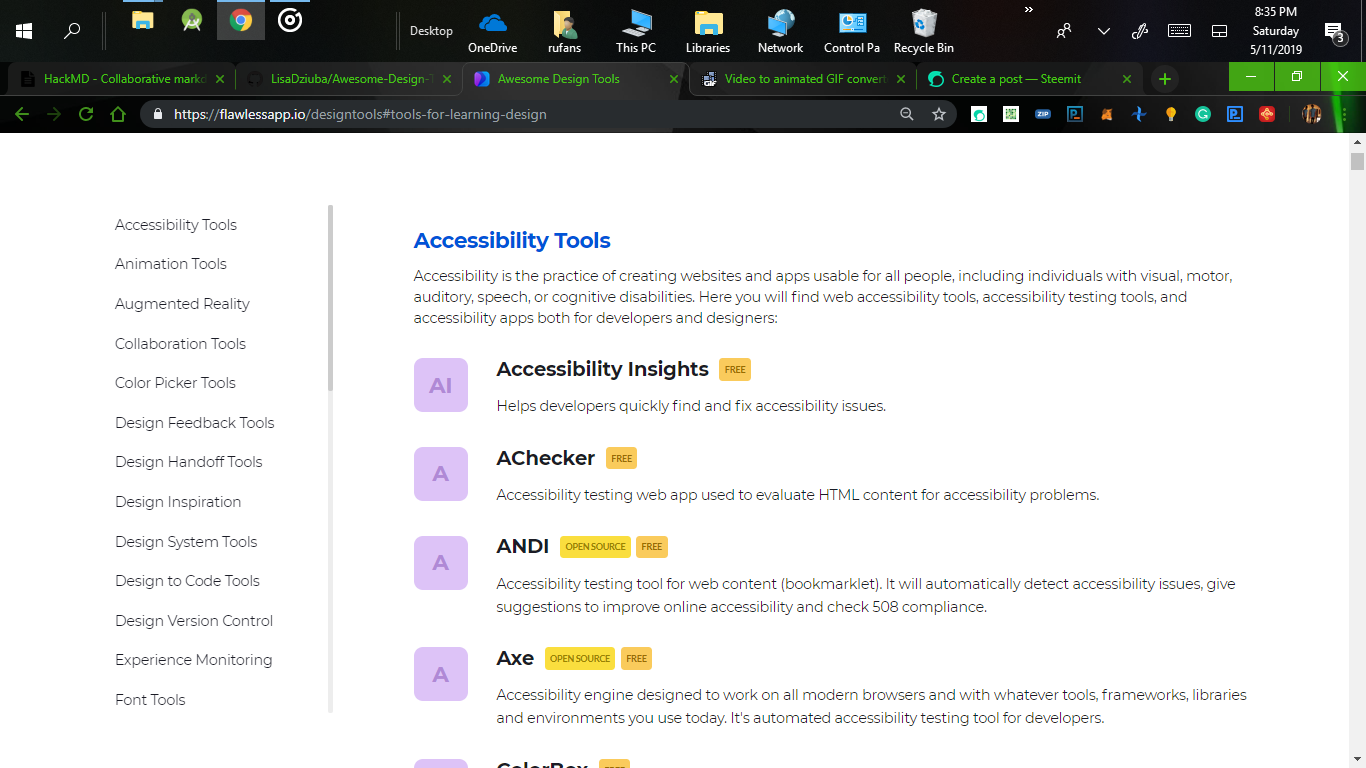The width and height of the screenshot is (1366, 768).
Task: Open the Action Center notifications icon
Action: click(1334, 32)
